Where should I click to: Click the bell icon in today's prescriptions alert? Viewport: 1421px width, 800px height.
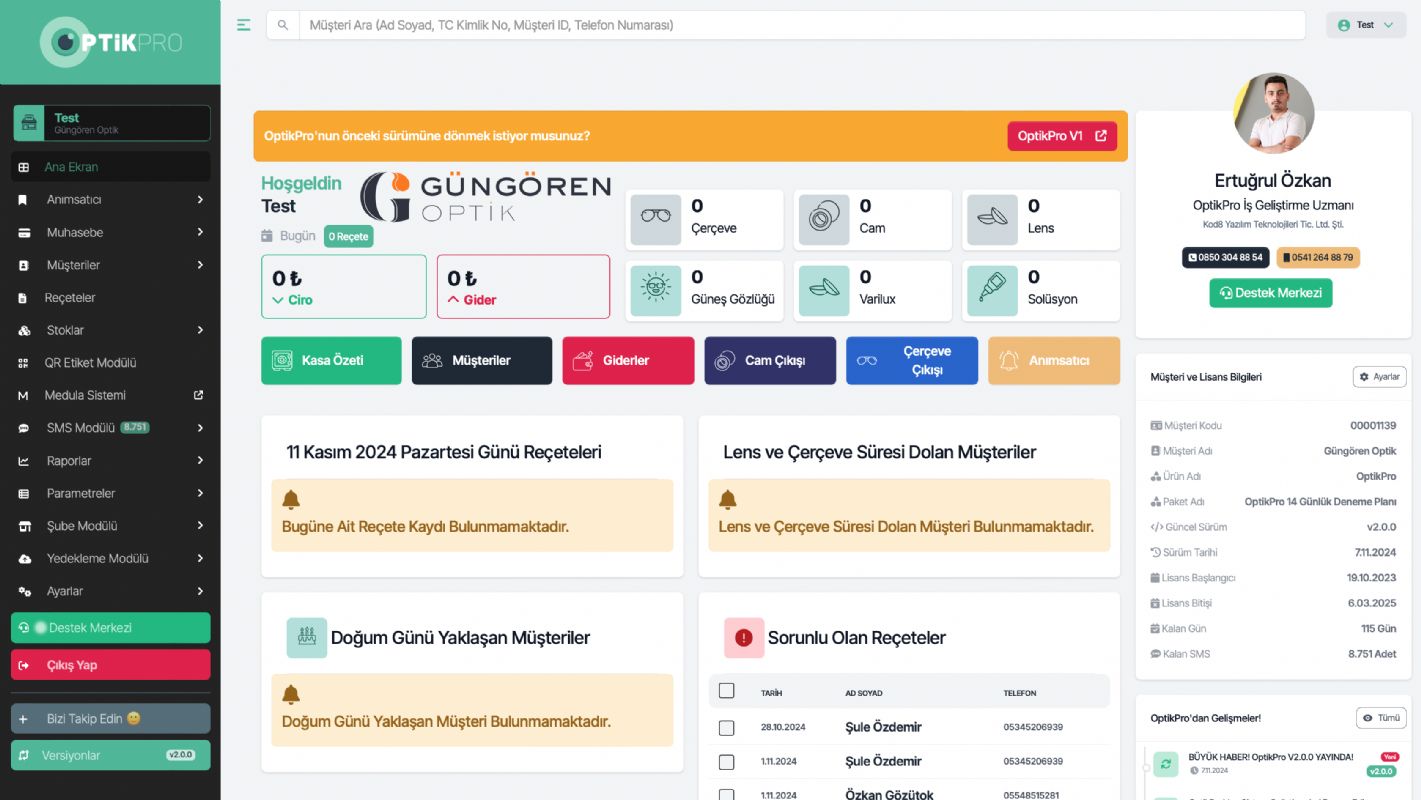291,499
